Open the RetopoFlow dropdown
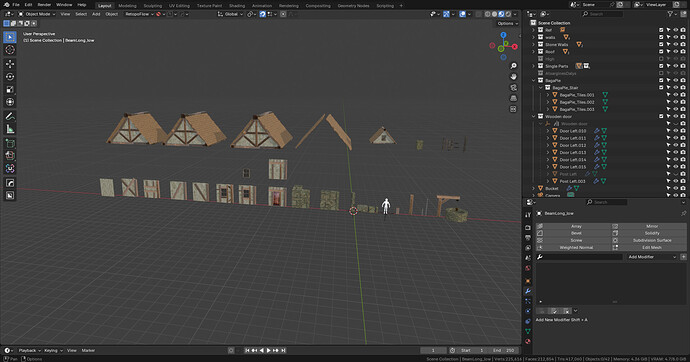 coord(139,14)
